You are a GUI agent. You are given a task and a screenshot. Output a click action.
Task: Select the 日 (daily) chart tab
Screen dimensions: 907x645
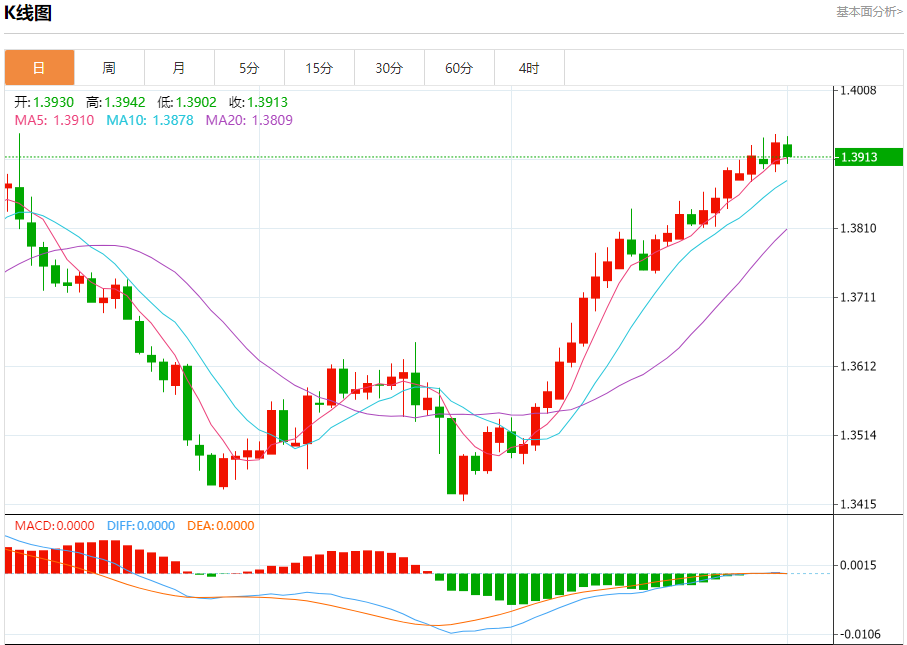pyautogui.click(x=39, y=68)
